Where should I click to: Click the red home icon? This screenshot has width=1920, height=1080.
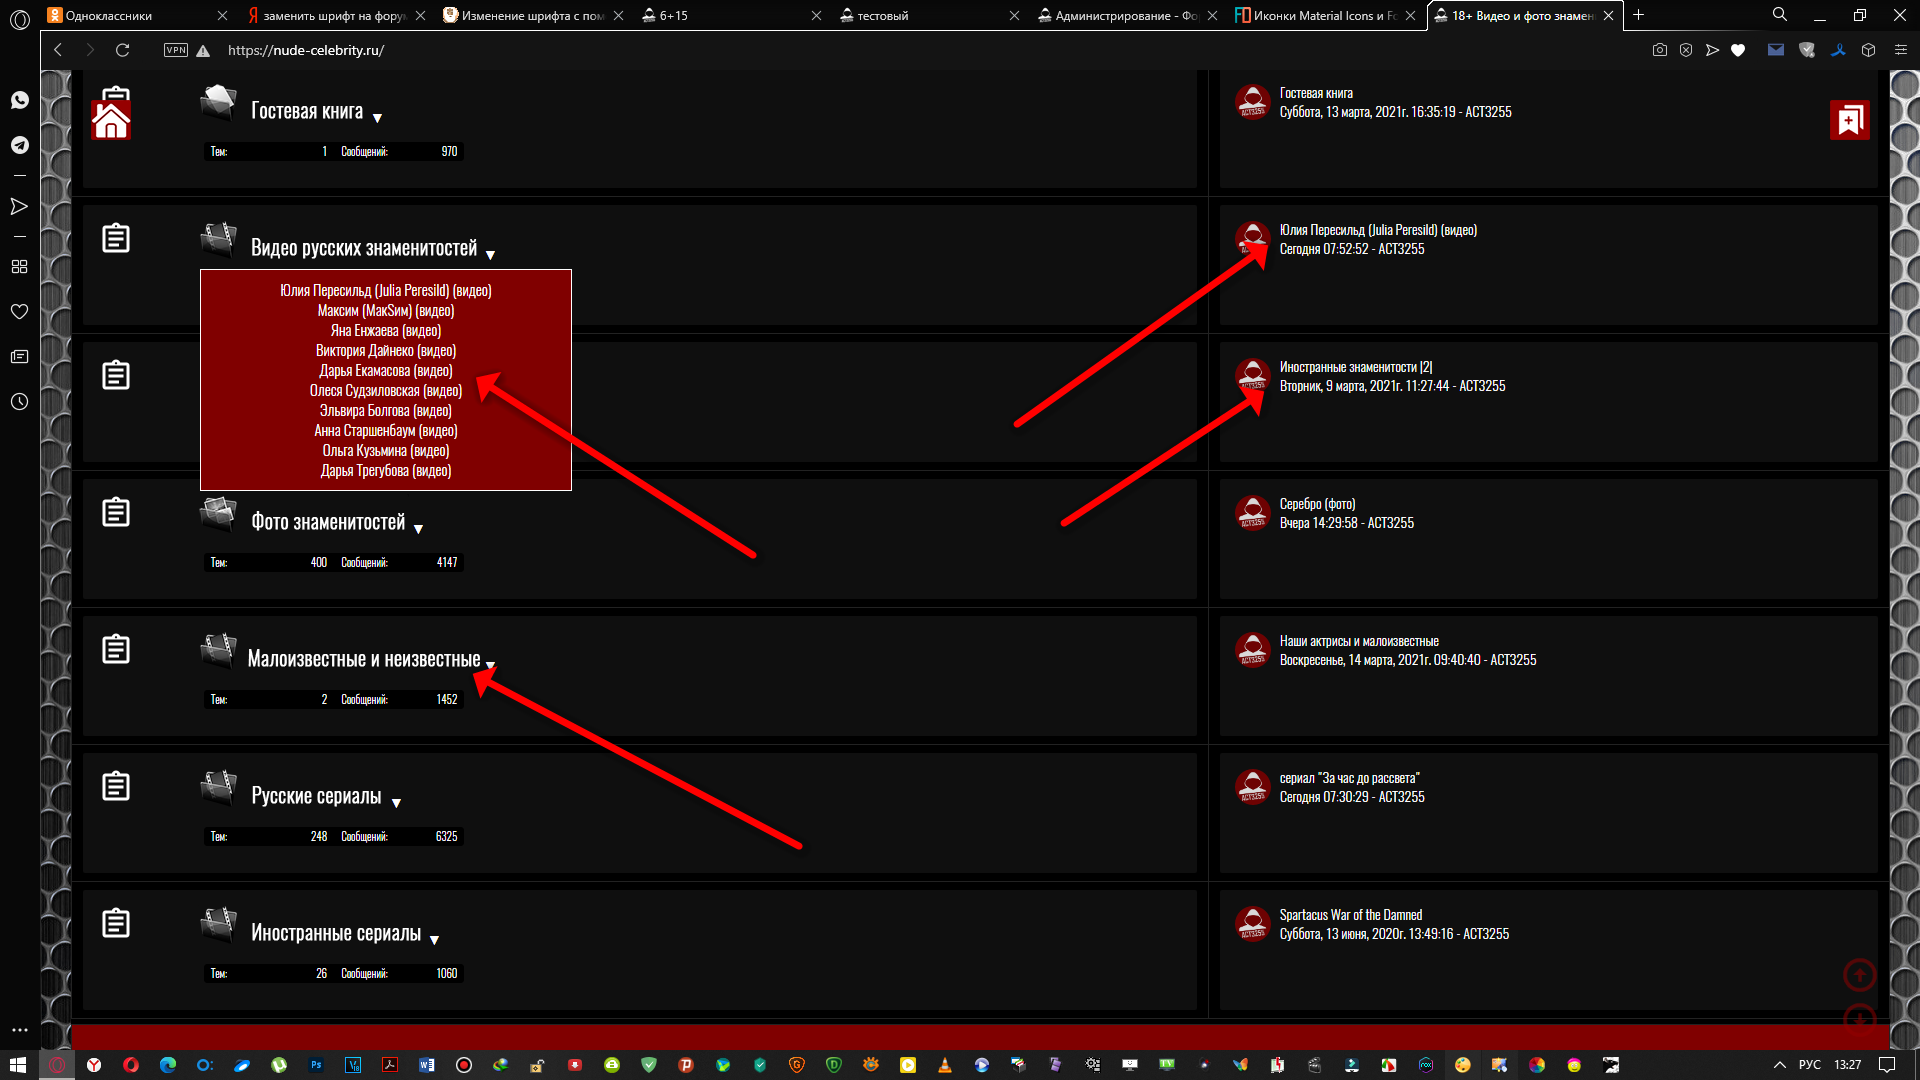pyautogui.click(x=111, y=120)
